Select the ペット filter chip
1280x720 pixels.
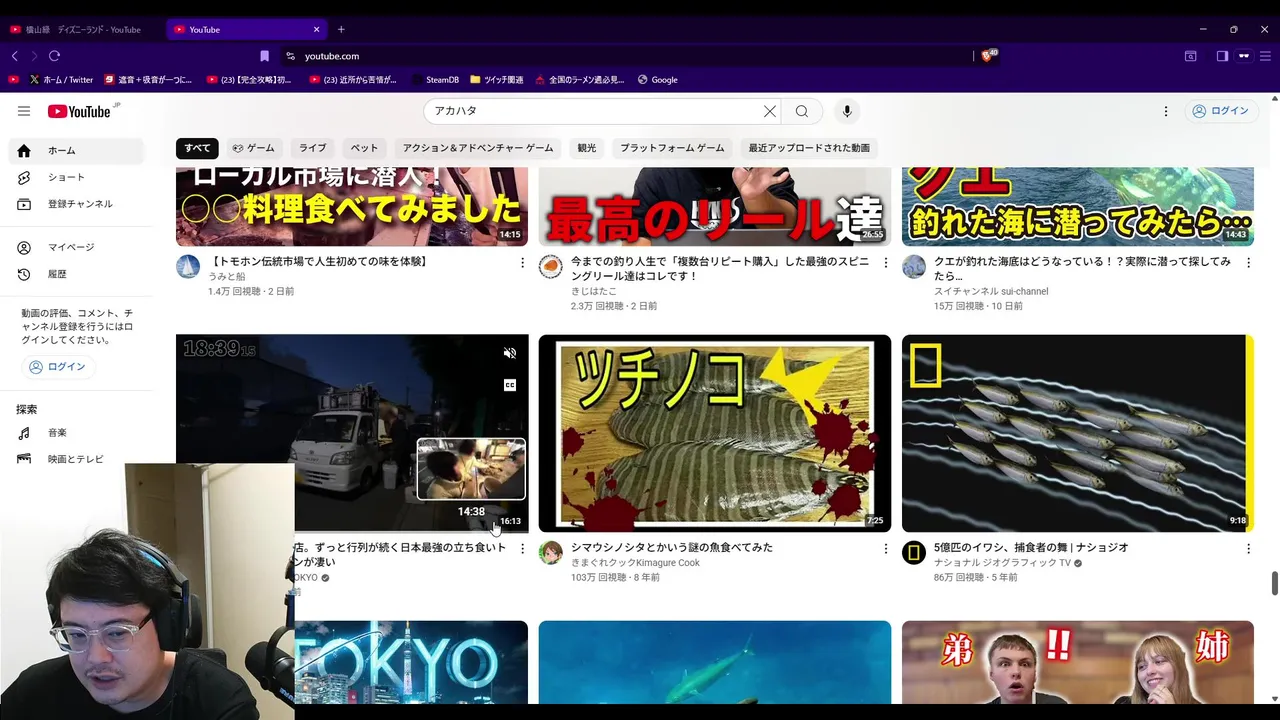(x=364, y=148)
